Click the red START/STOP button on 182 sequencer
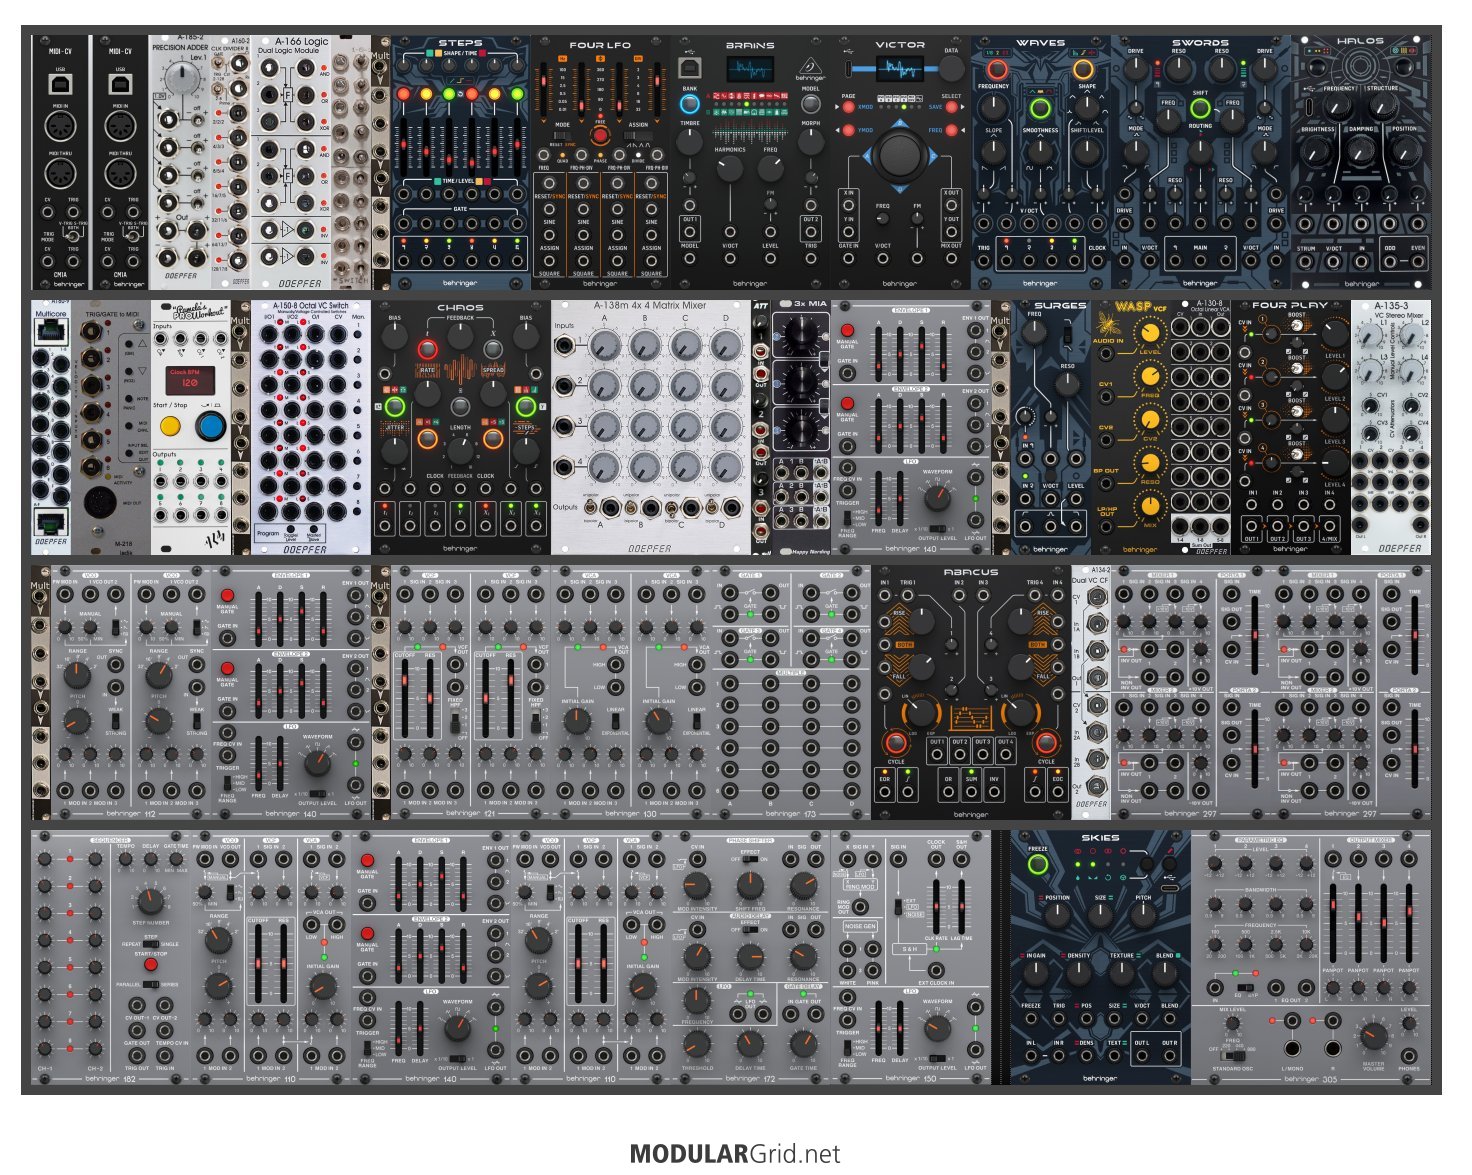The height and width of the screenshot is (1175, 1472). pos(150,964)
